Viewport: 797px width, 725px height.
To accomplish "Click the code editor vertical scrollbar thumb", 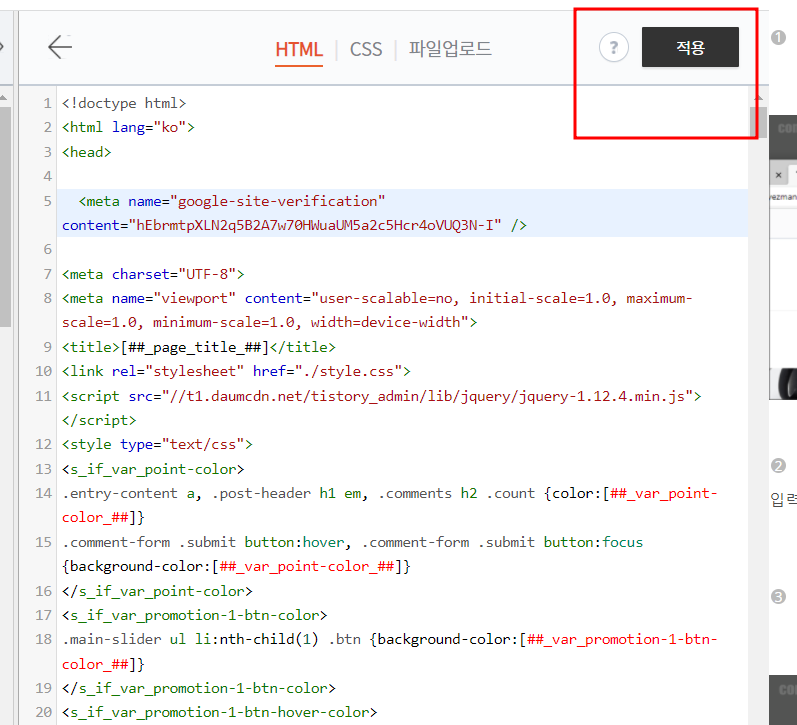I will tap(757, 122).
